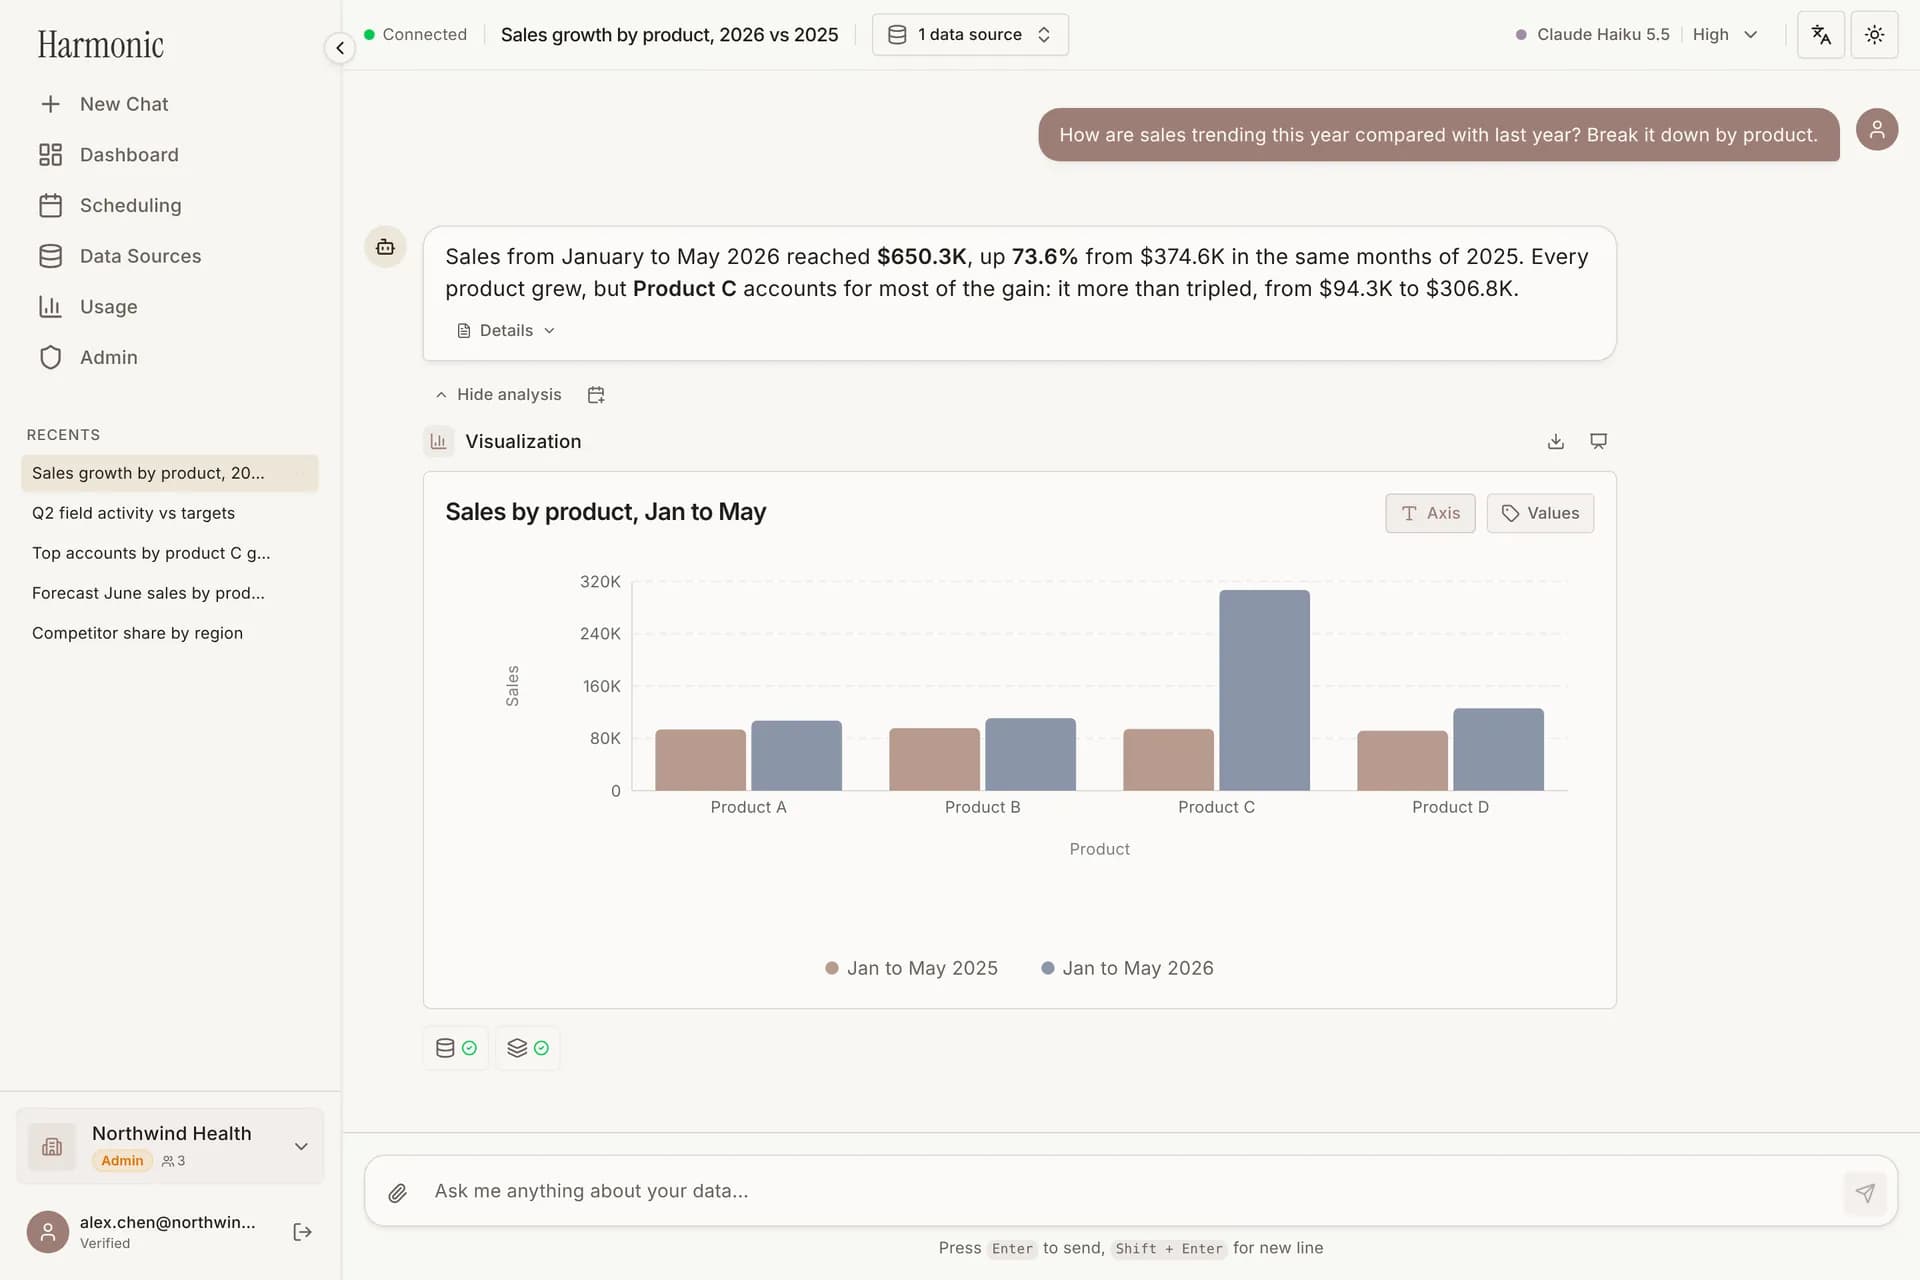Download the visualization
The width and height of the screenshot is (1920, 1280).
tap(1556, 441)
